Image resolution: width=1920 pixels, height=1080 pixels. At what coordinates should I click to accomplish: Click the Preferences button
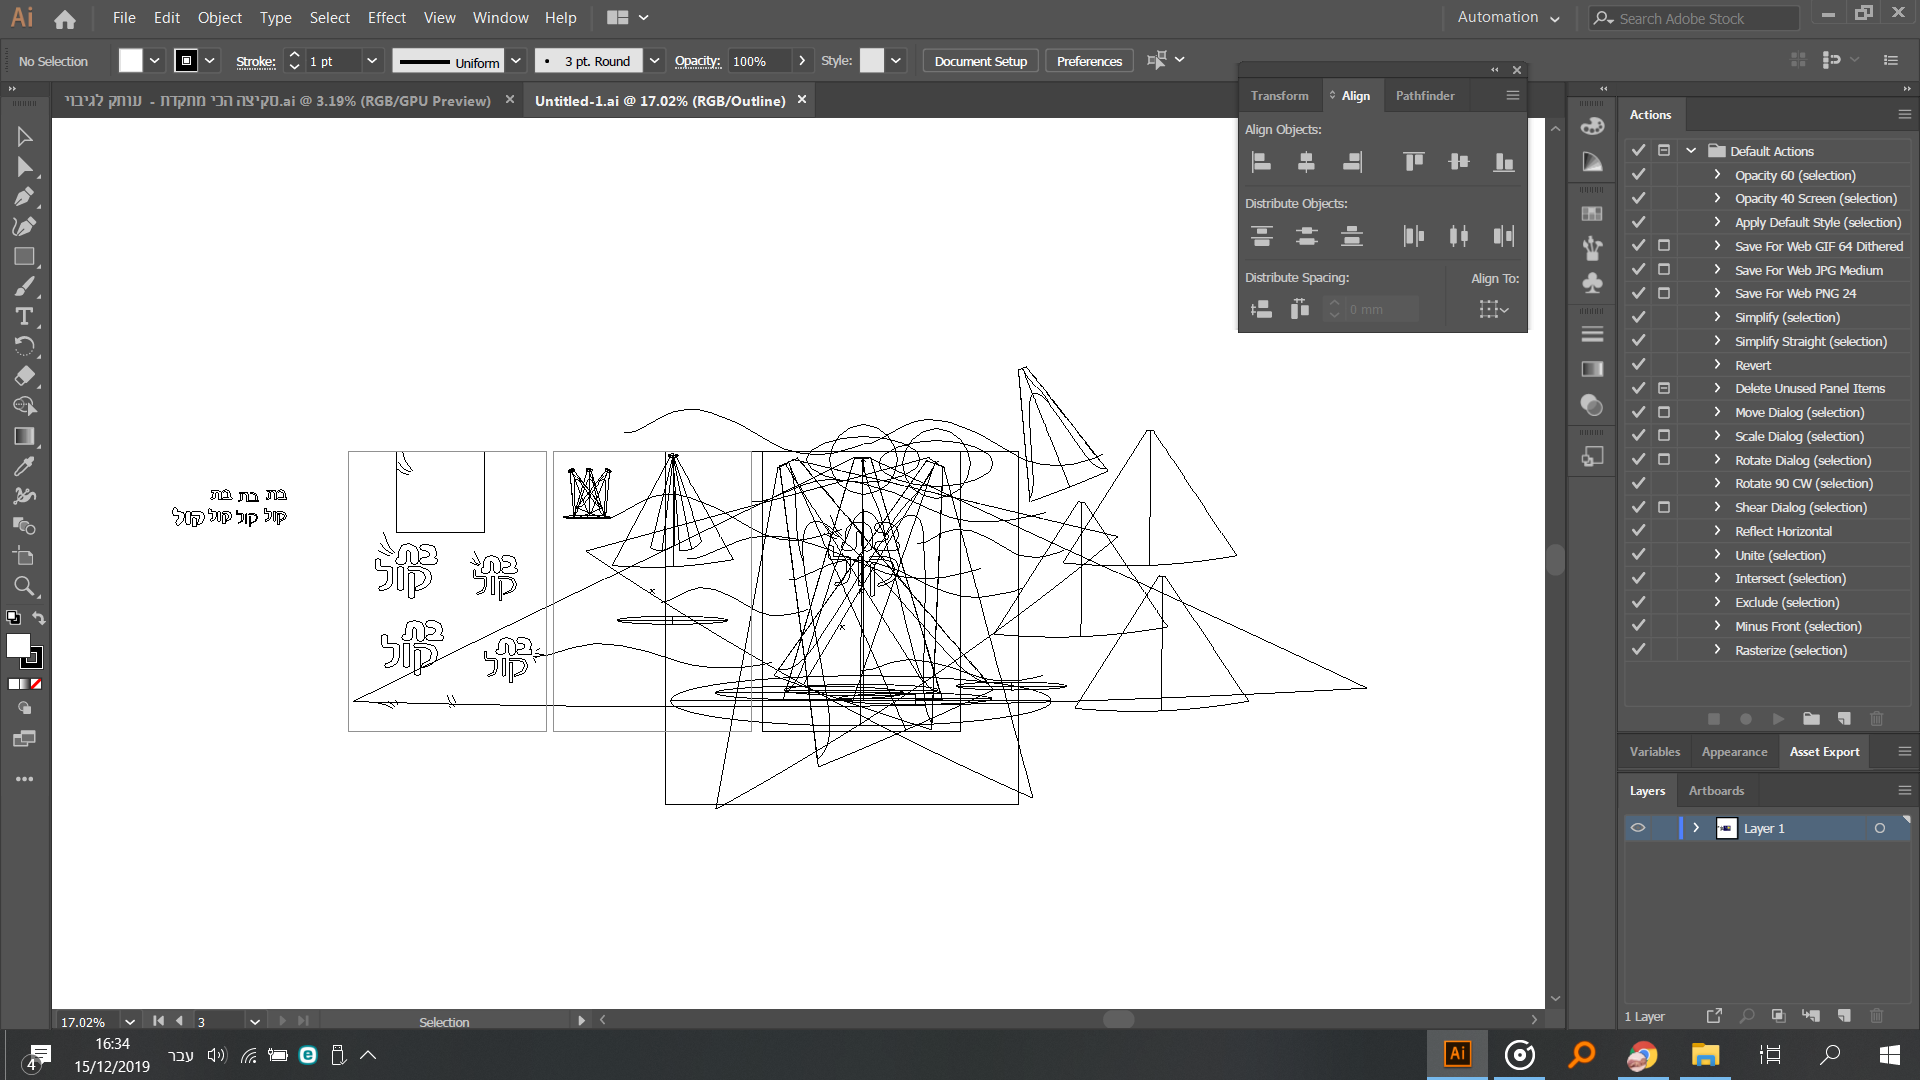pos(1089,61)
